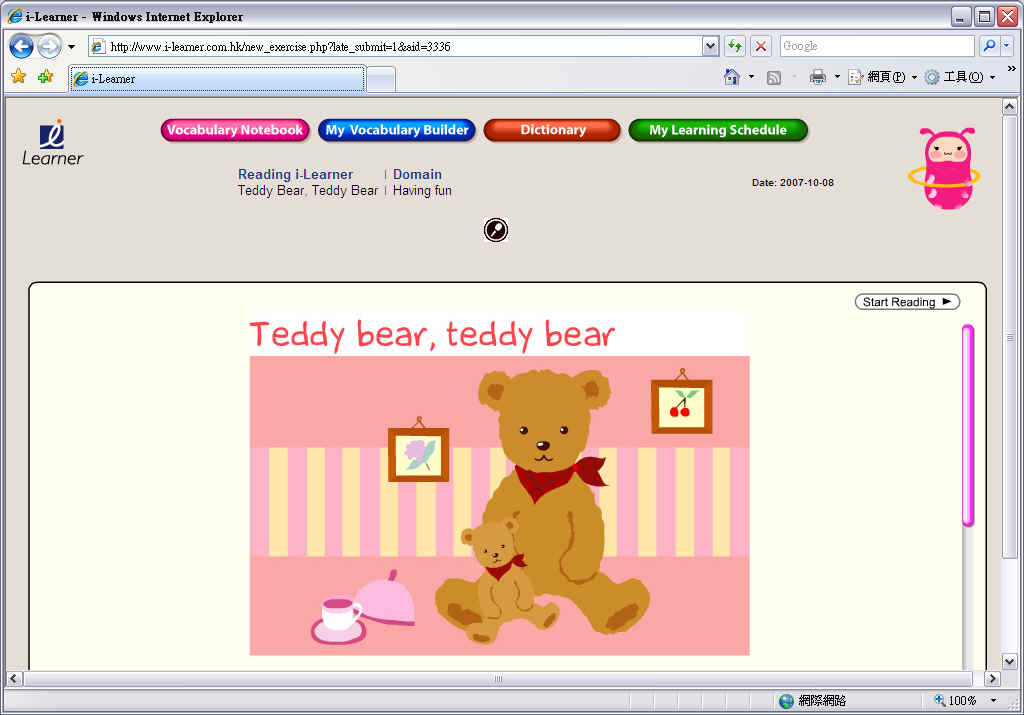Screen dimensions: 1024x715
Task: Expand the search provider options dropdown
Action: point(1009,46)
